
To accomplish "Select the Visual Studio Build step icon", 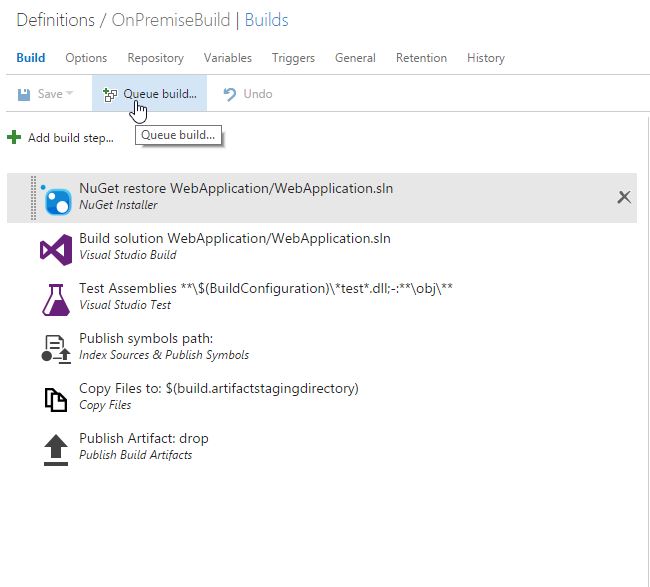I will coord(56,250).
